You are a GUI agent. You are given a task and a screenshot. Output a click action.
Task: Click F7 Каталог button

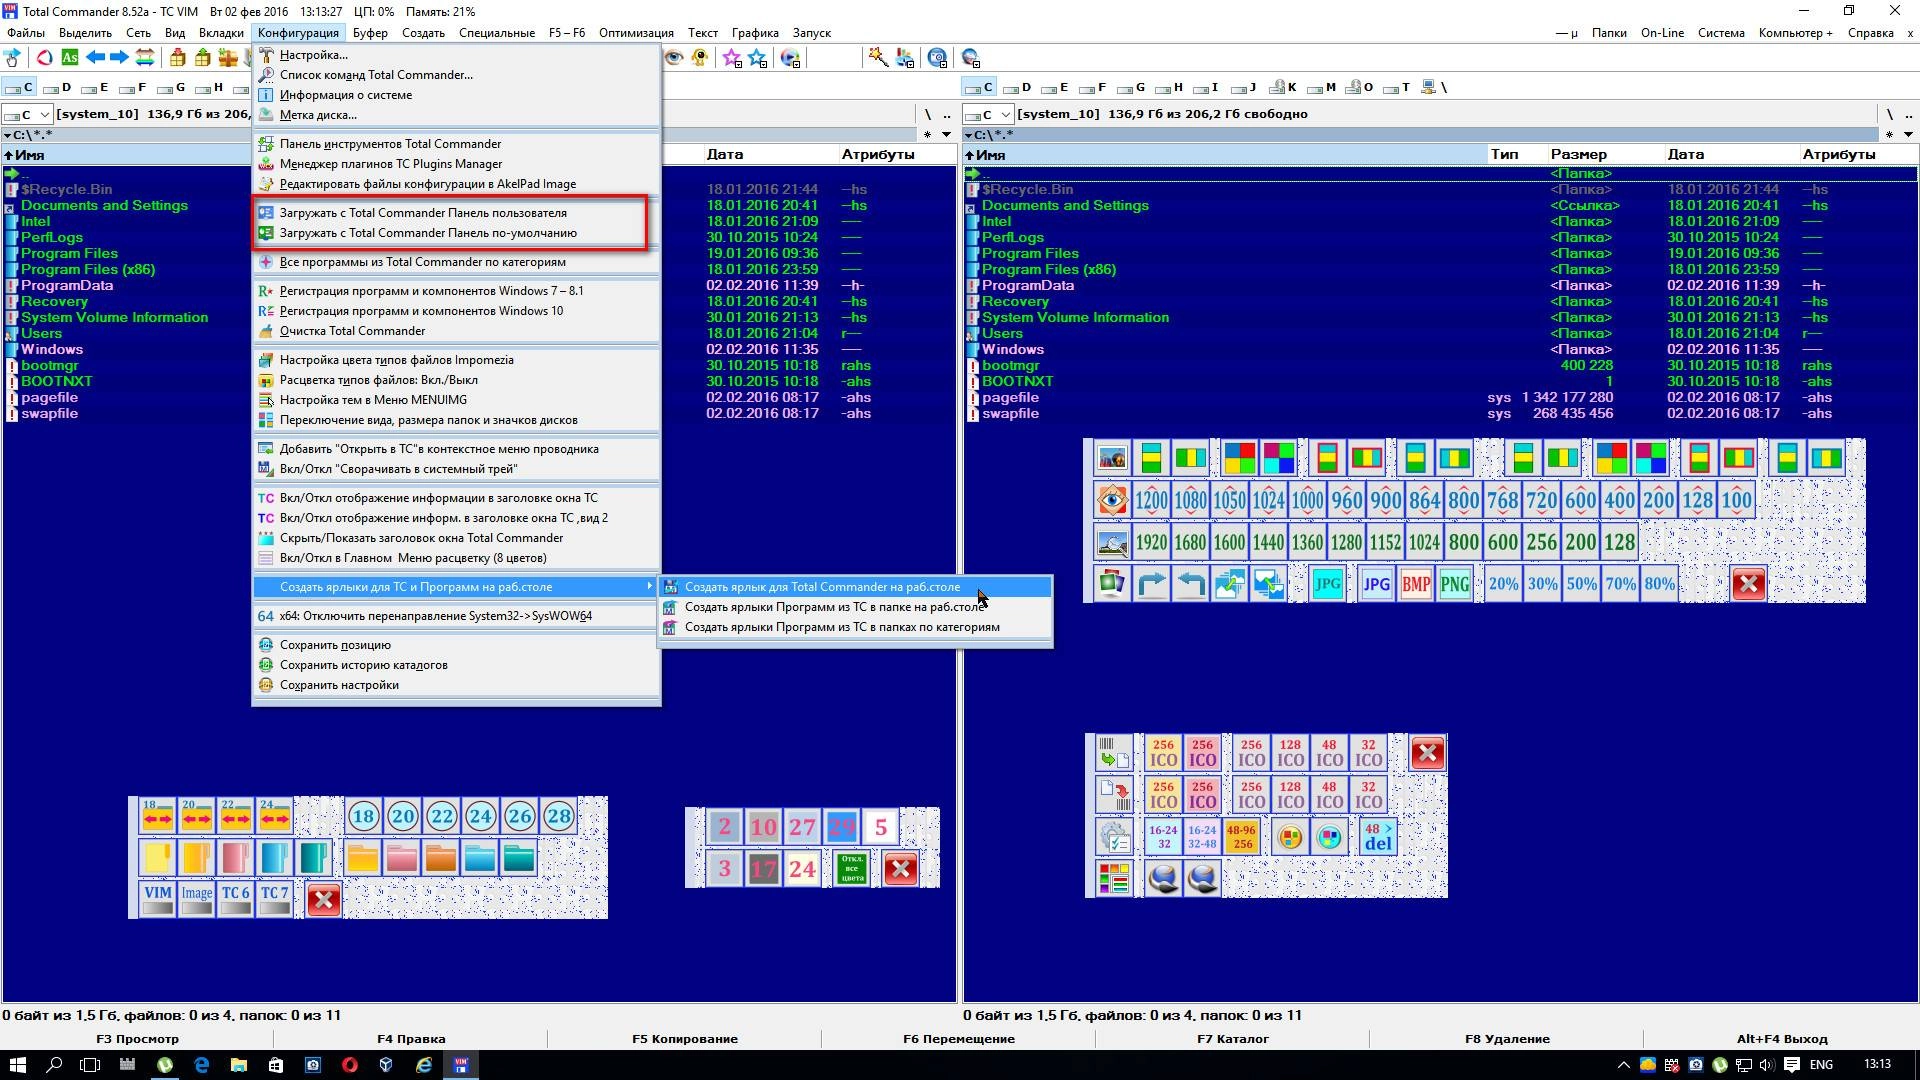pyautogui.click(x=1233, y=1039)
